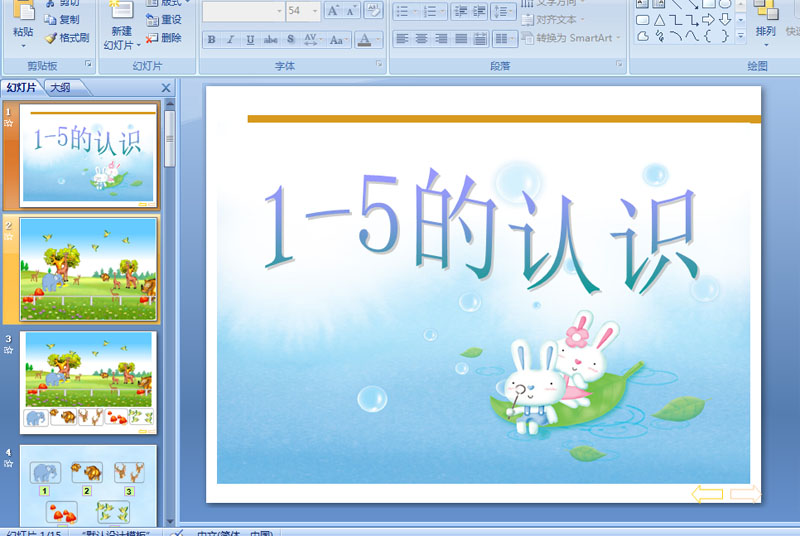Select slide 2 forest animals thumbnail
The image size is (800, 536).
pyautogui.click(x=88, y=269)
